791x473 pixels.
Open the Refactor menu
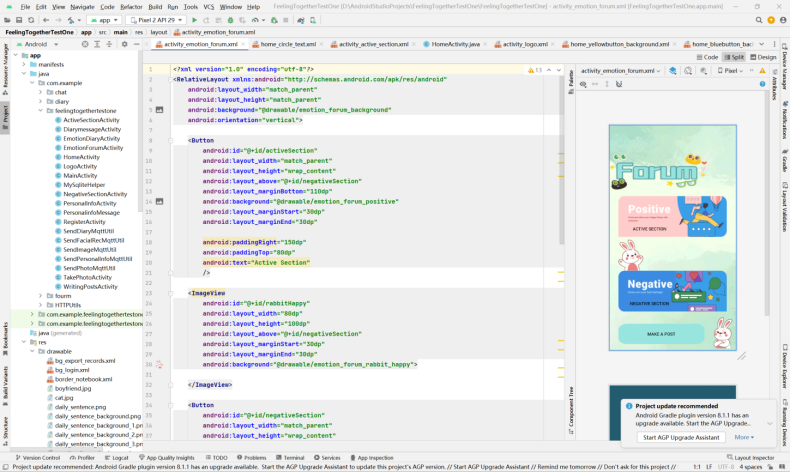click(x=131, y=7)
